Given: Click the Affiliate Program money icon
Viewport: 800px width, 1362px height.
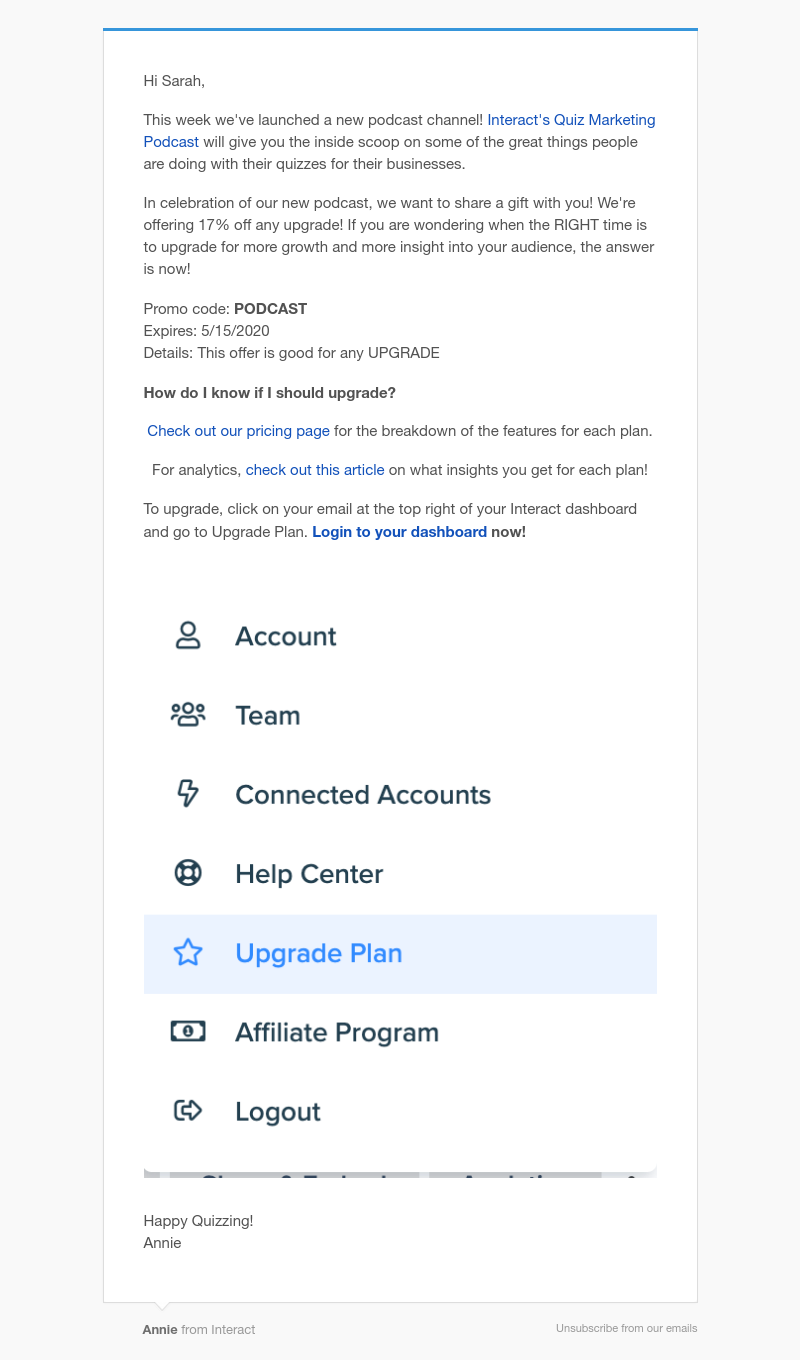Looking at the screenshot, I should click(188, 1032).
